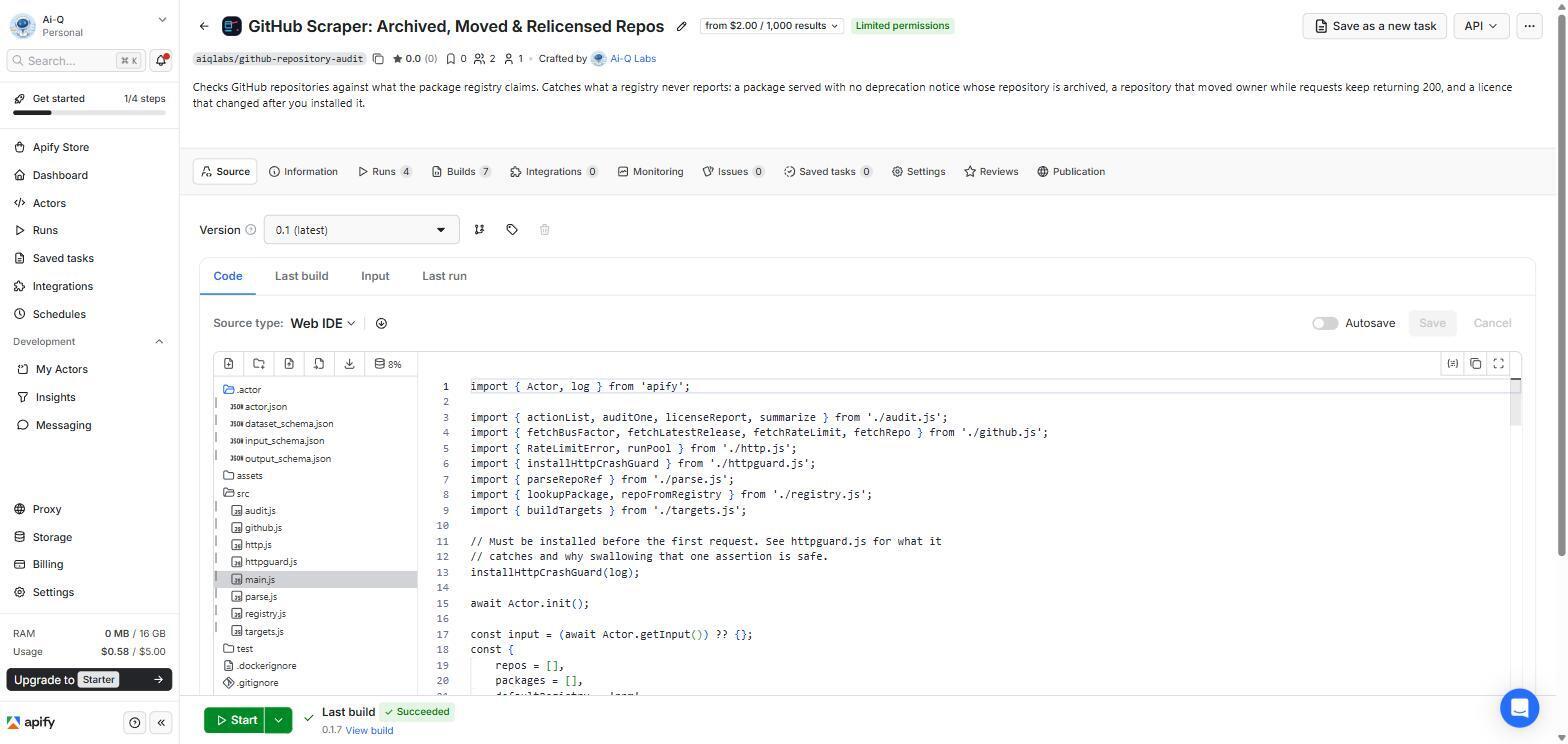This screenshot has height=744, width=1568.
Task: Open github.js in the file tree
Action: tap(262, 528)
